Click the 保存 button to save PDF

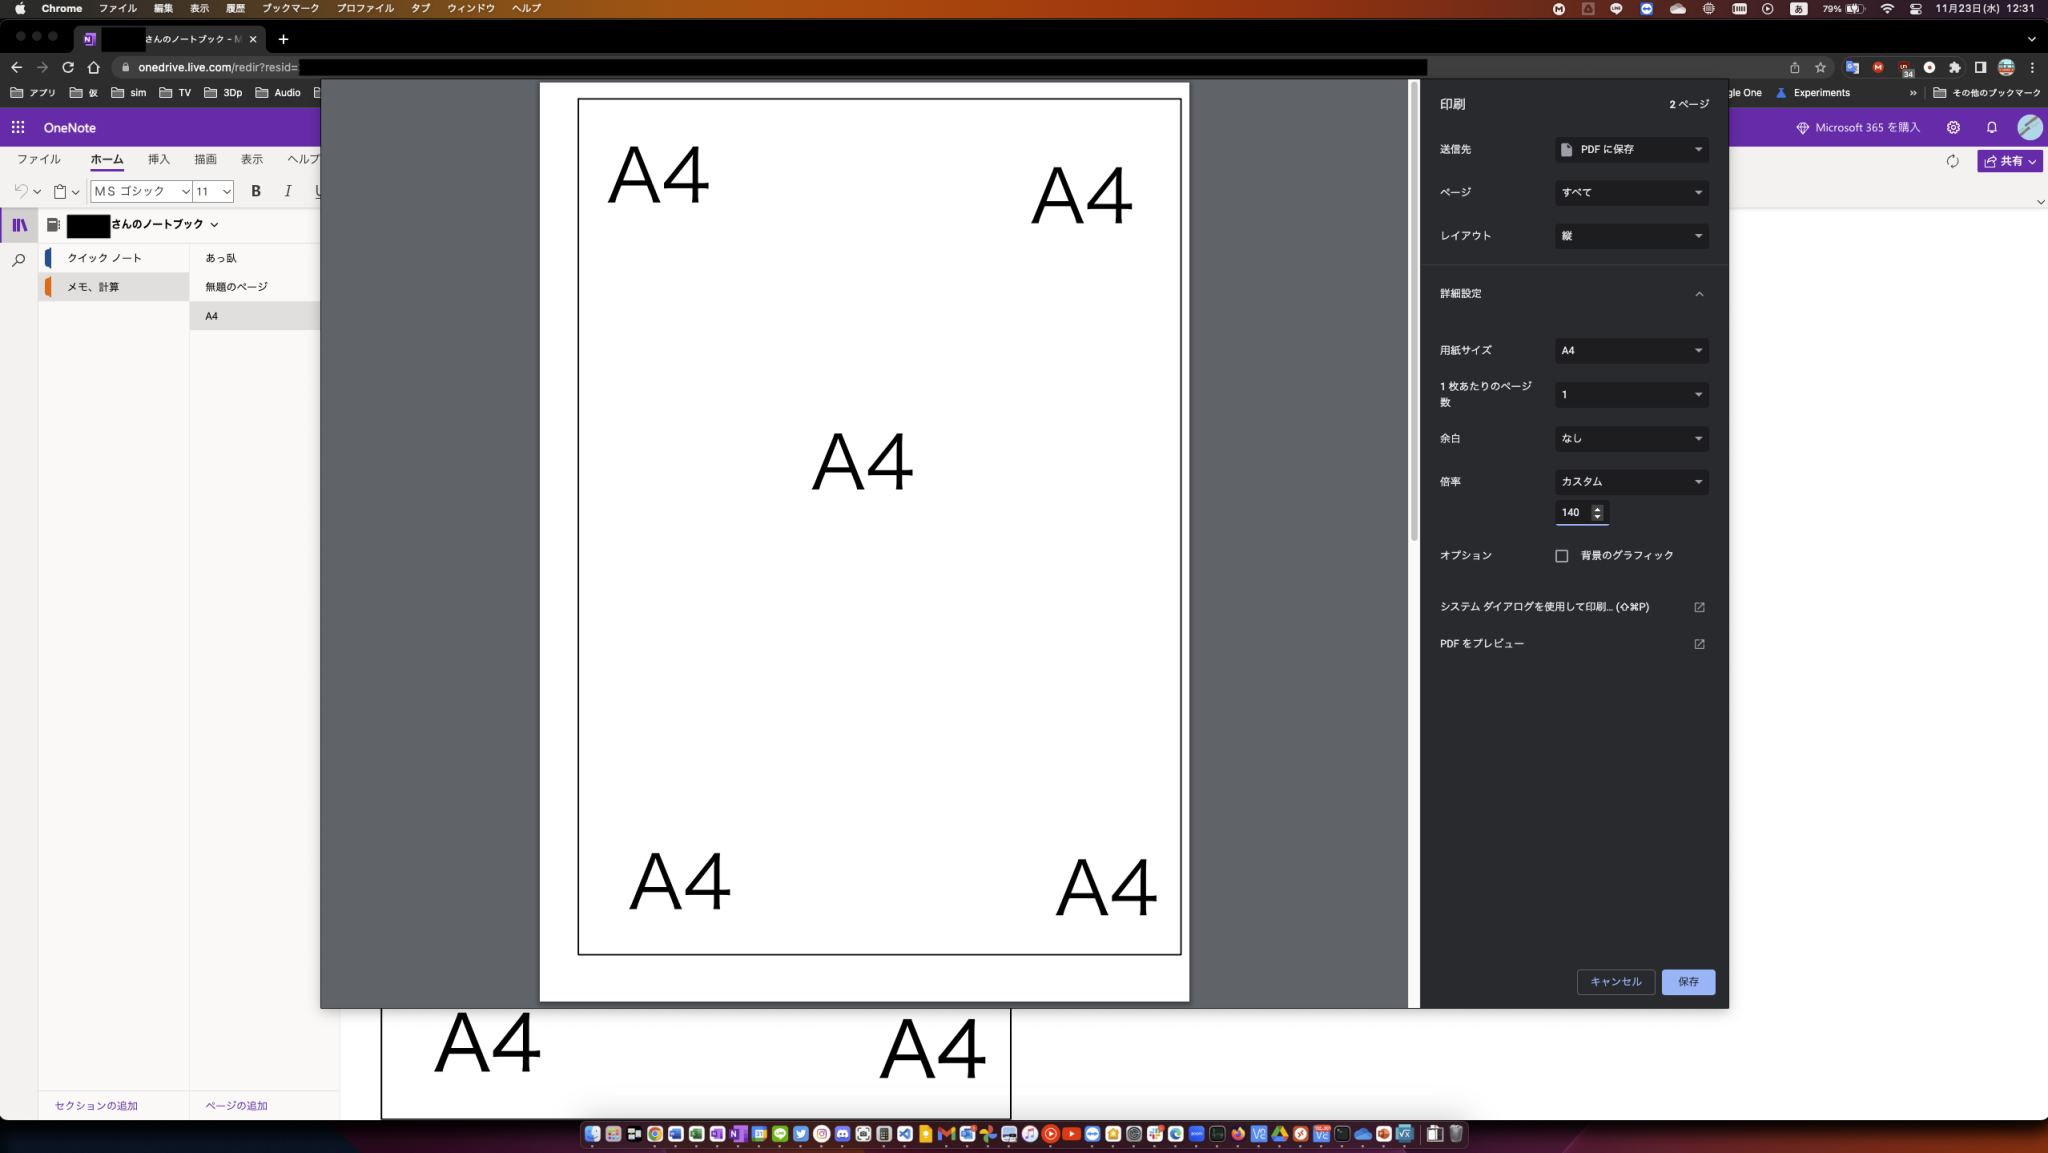(x=1688, y=981)
